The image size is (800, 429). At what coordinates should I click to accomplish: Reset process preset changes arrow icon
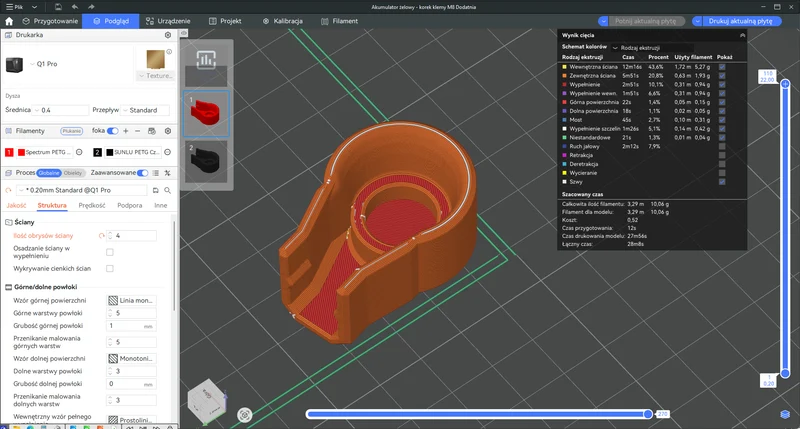click(8, 190)
